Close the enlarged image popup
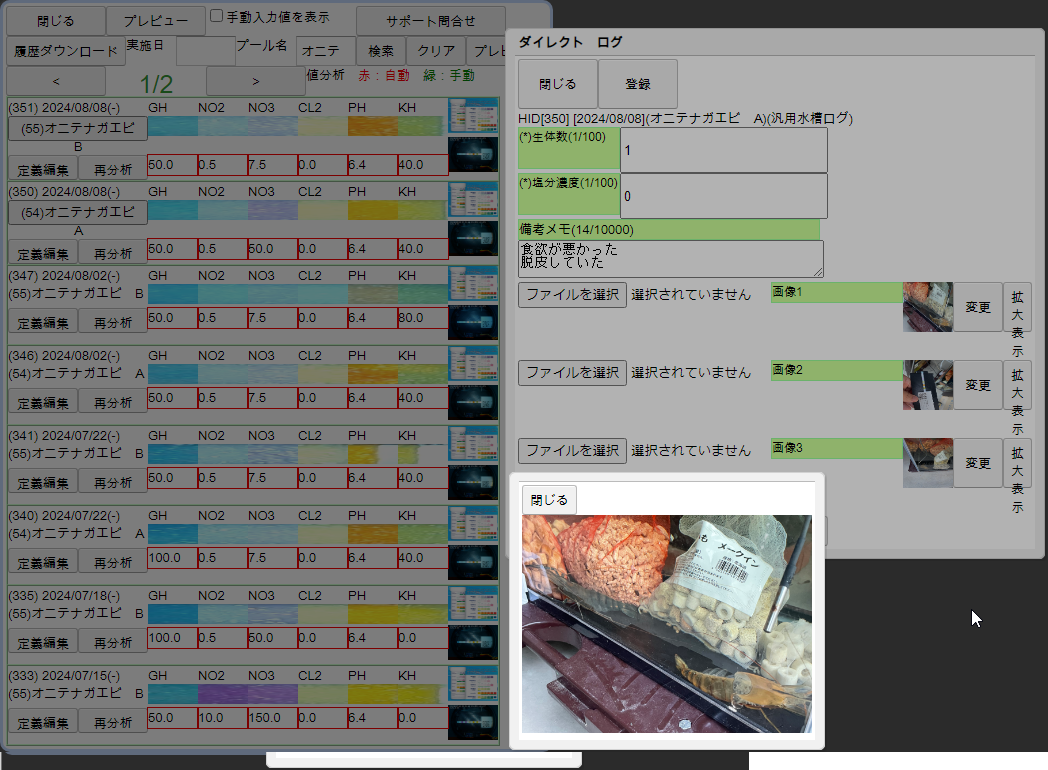 tap(549, 500)
